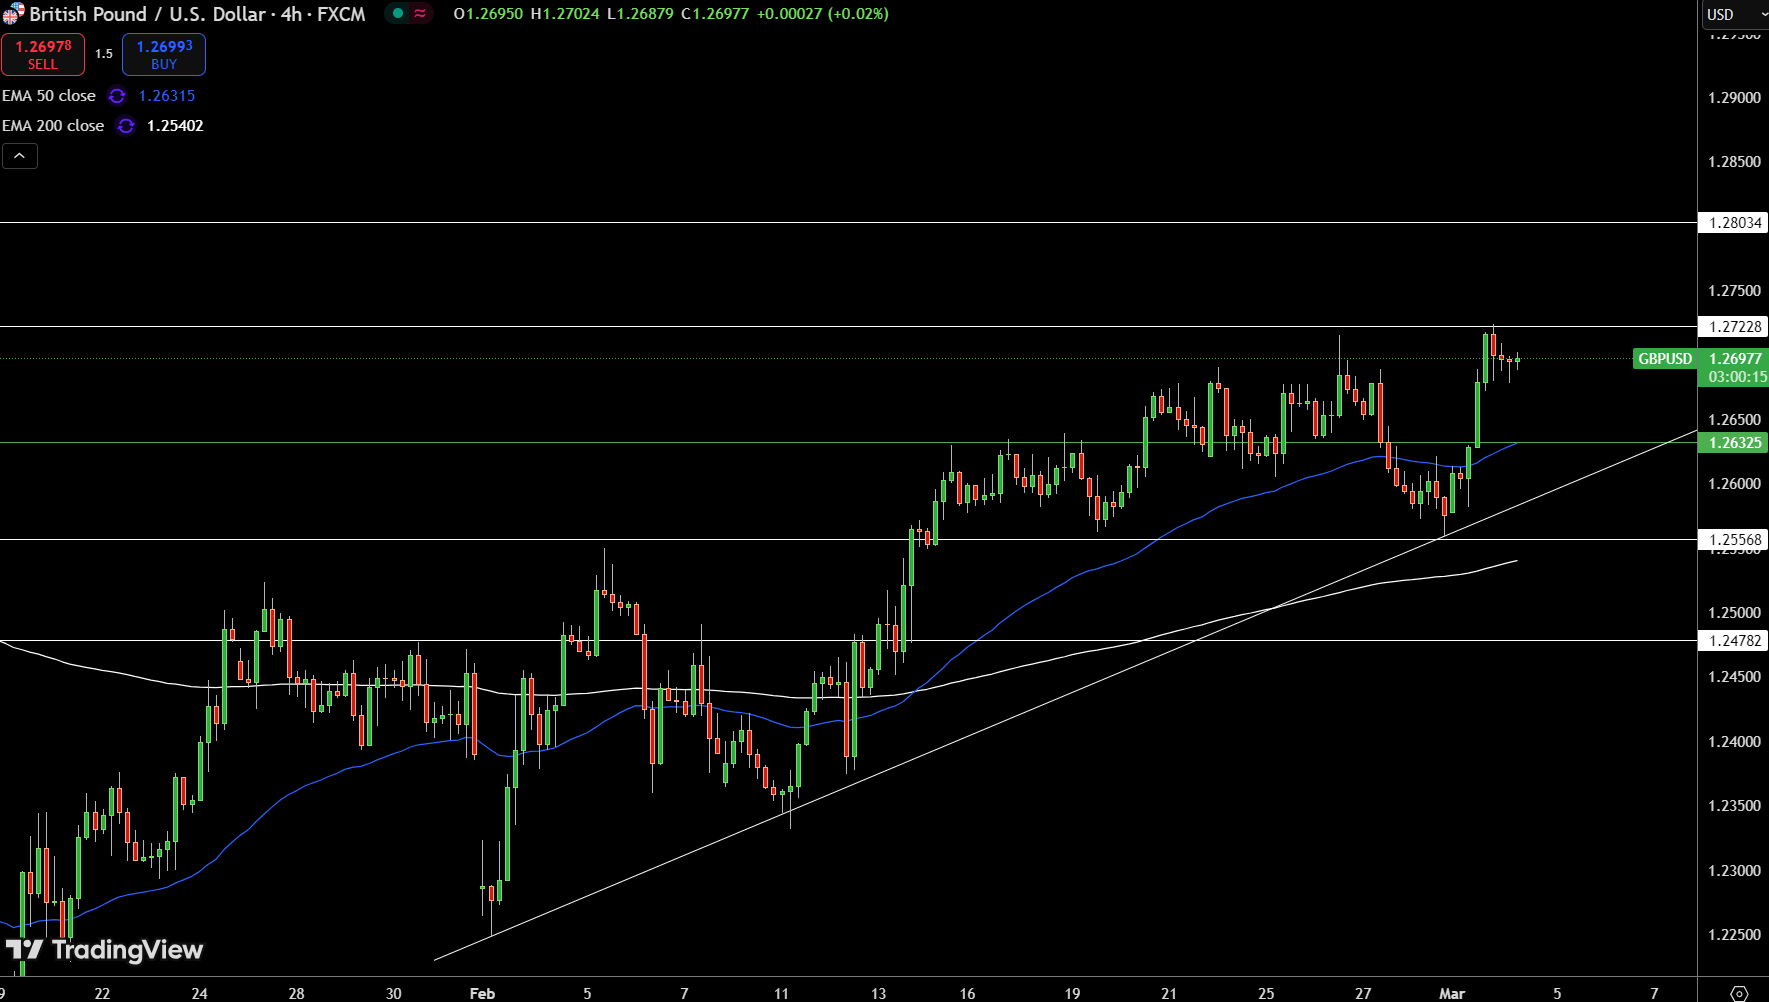Click the British Pound / U.S. Dollar symbol title
The image size is (1769, 1002).
click(x=148, y=14)
